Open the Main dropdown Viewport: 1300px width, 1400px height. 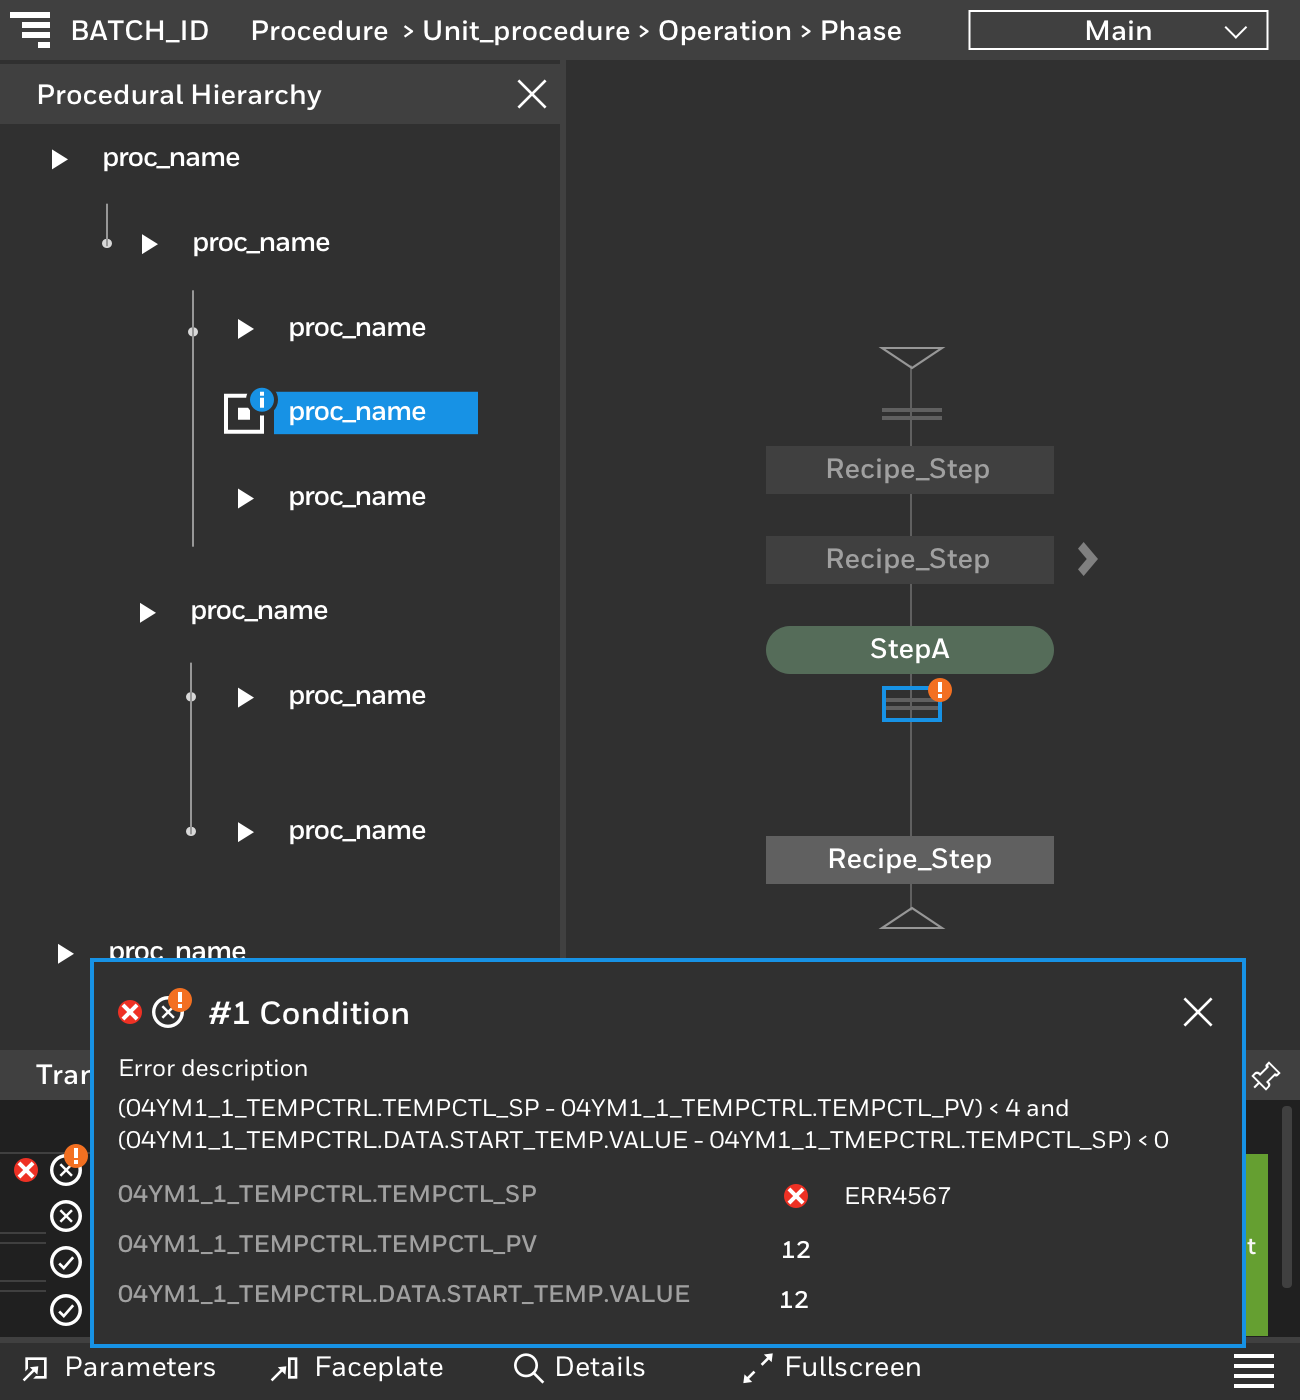pos(1118,31)
